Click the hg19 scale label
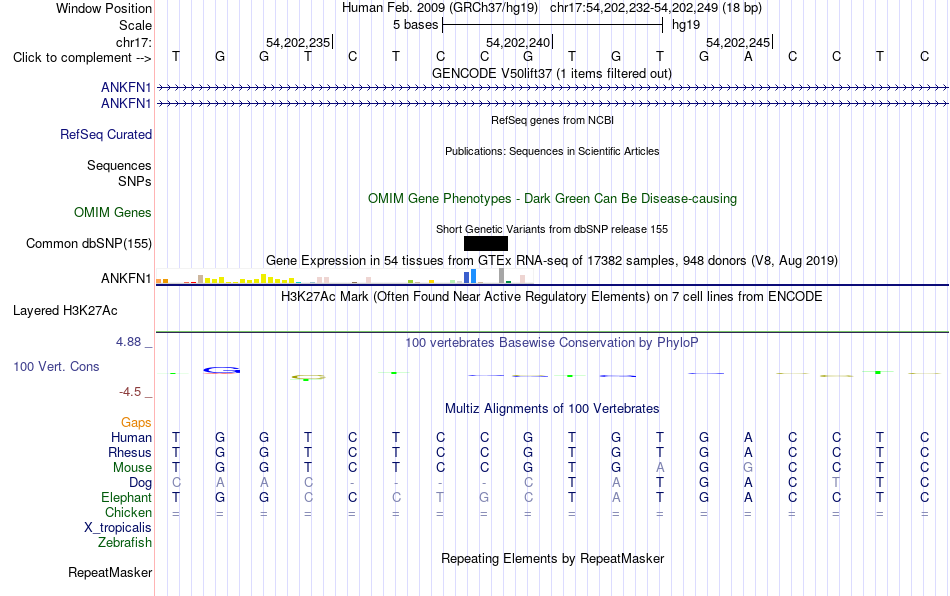The image size is (950, 596). tap(686, 25)
